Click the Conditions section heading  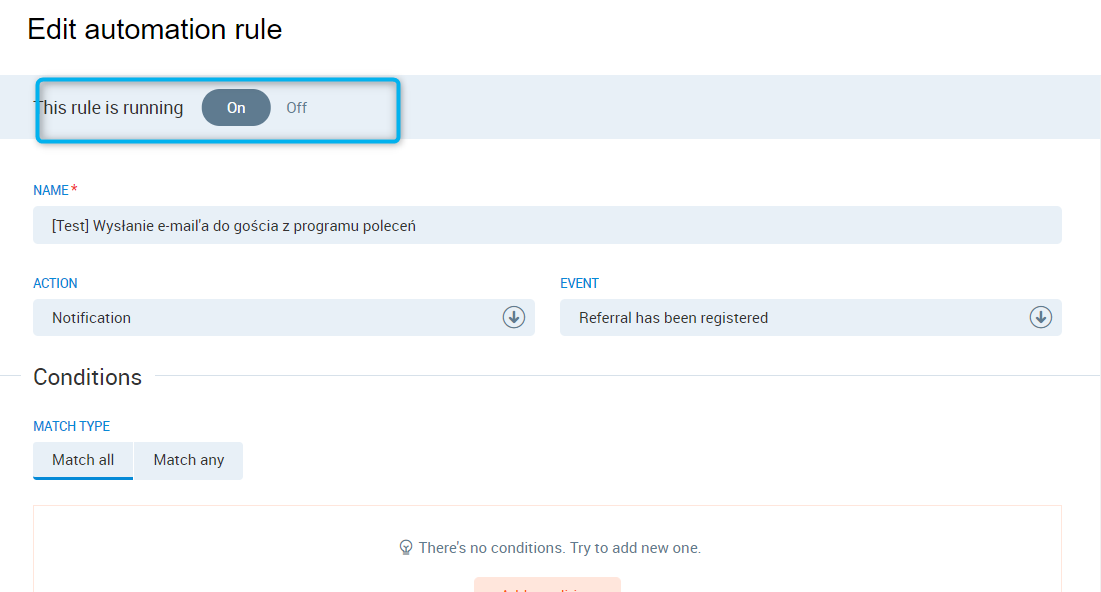coord(88,377)
